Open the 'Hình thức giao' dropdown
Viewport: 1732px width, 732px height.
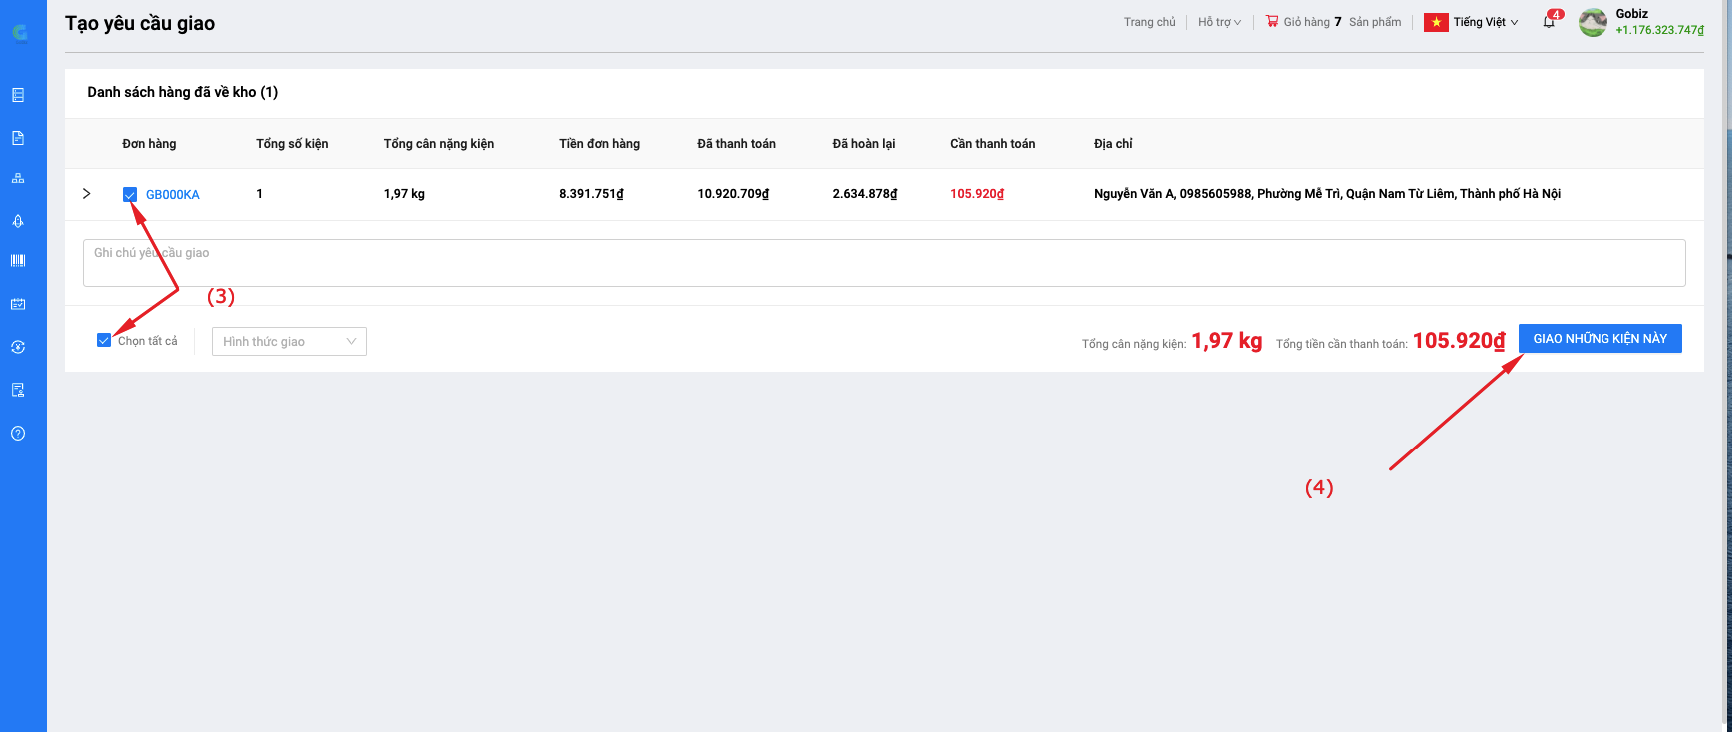click(x=289, y=342)
